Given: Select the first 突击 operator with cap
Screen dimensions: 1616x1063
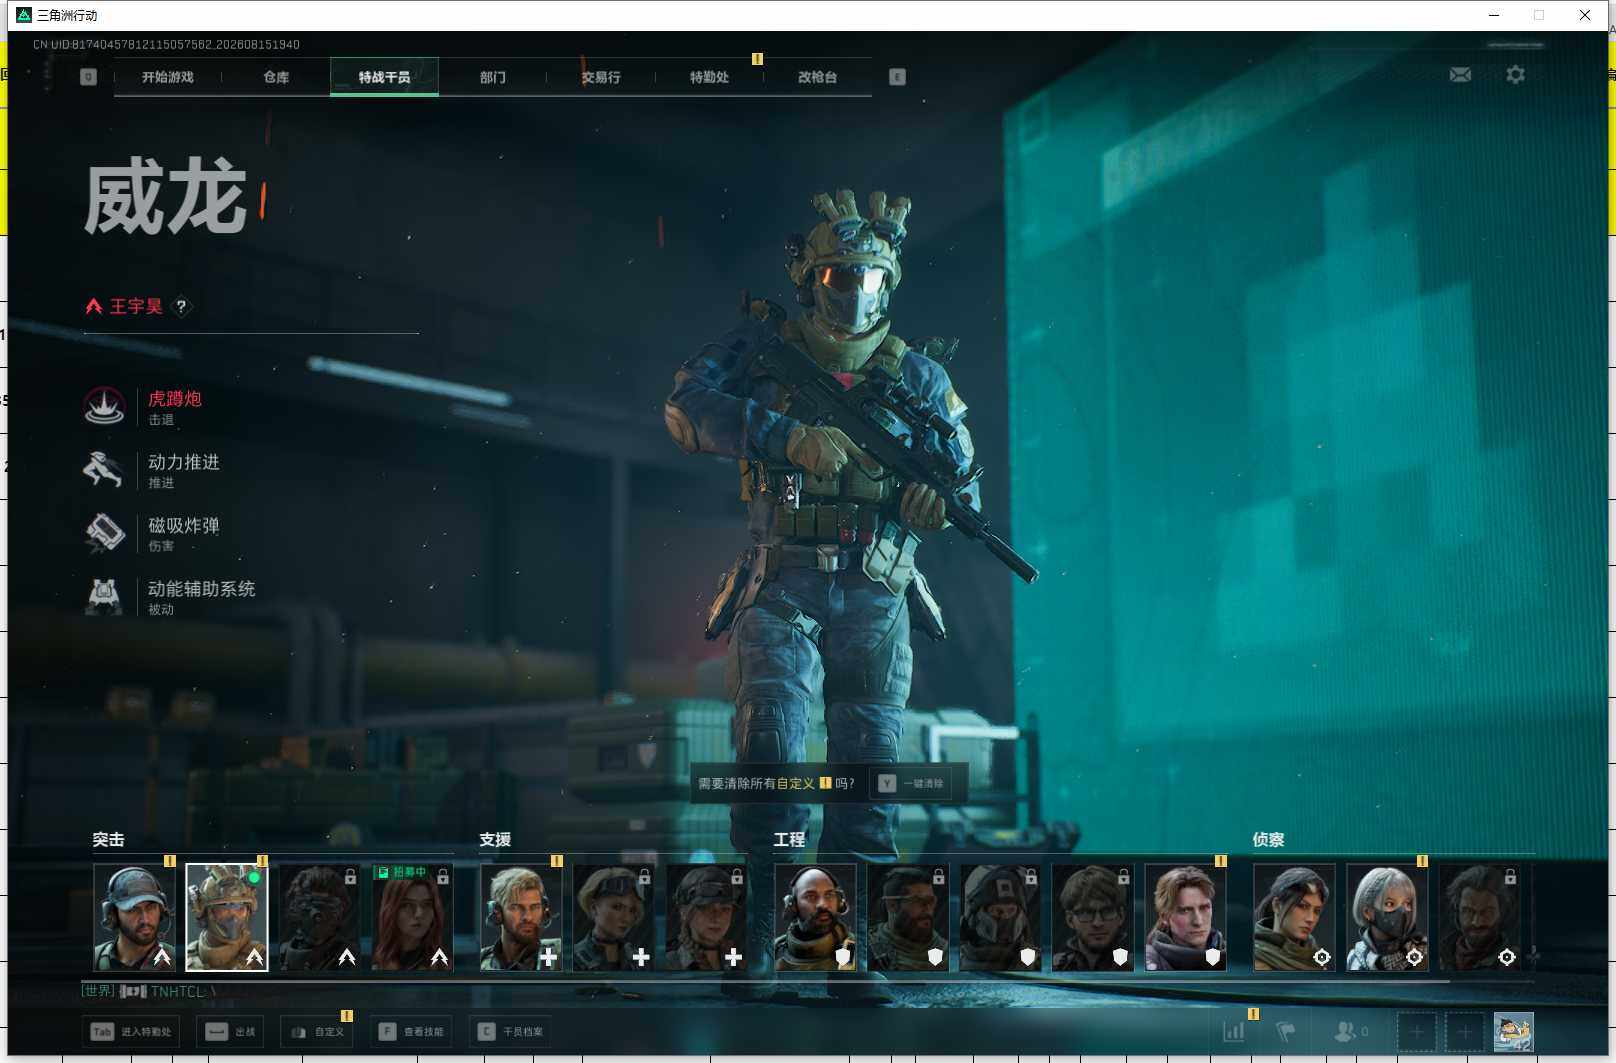Looking at the screenshot, I should point(134,917).
